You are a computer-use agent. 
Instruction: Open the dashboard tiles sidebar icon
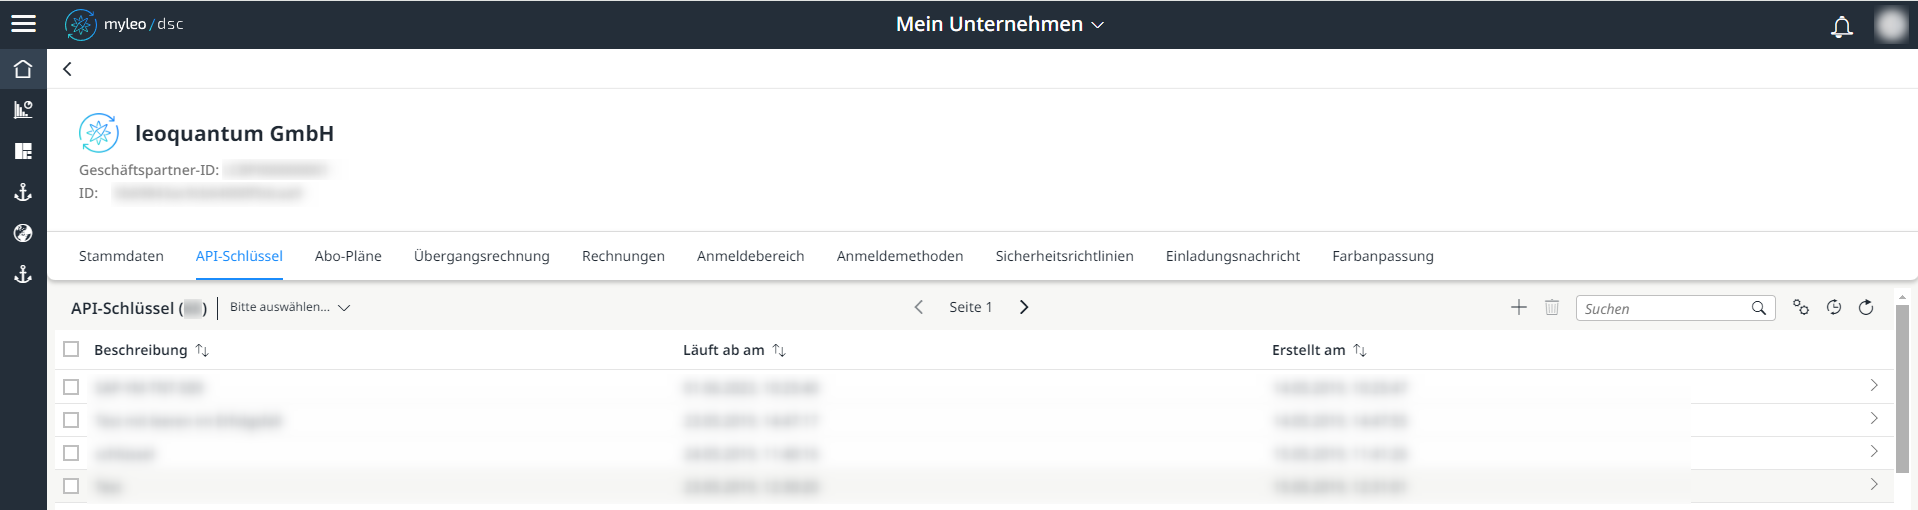(x=23, y=151)
